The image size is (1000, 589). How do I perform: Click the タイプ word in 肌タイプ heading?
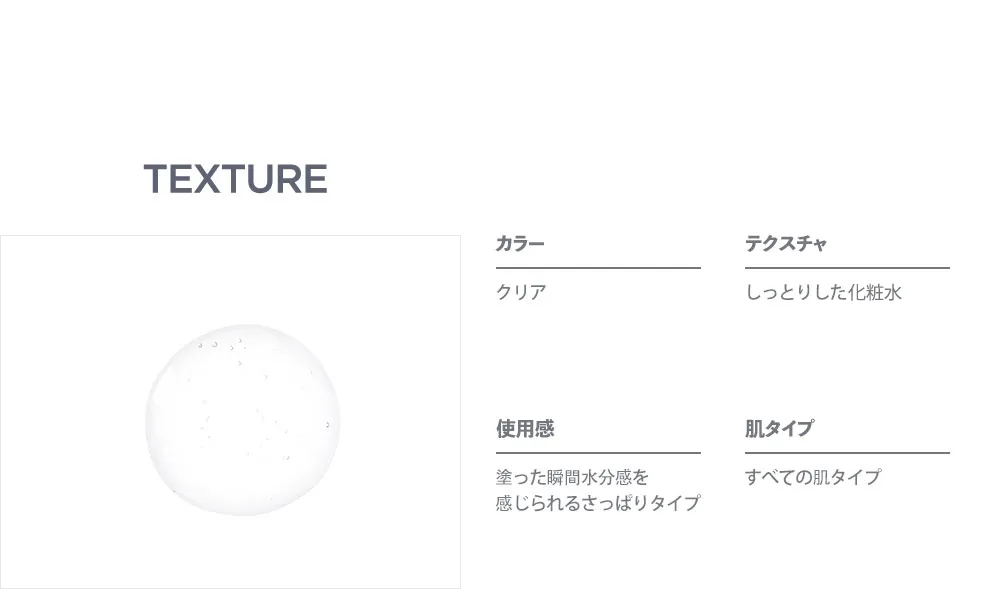[790, 428]
